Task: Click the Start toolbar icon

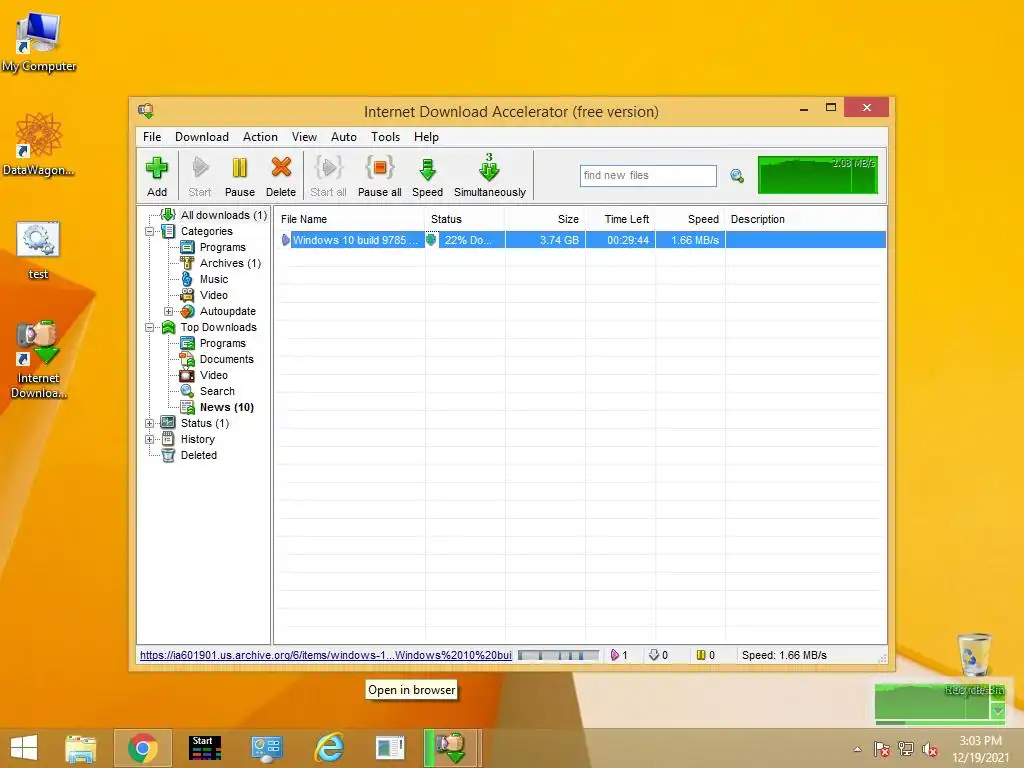Action: click(x=200, y=175)
